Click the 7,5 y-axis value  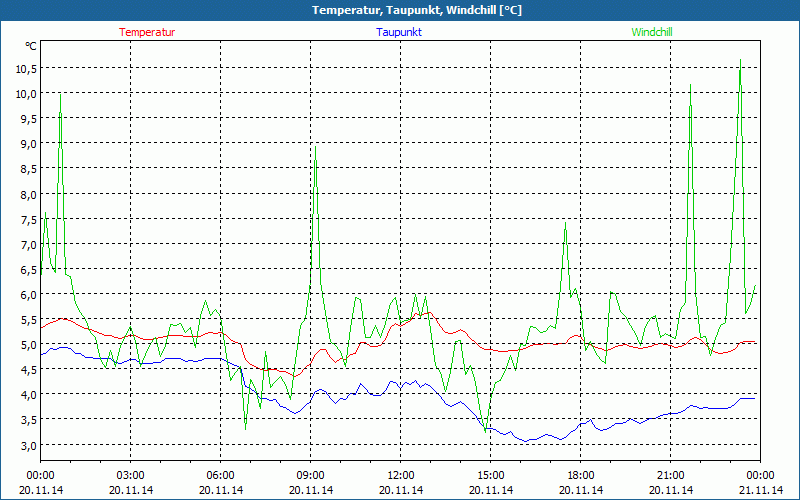[29, 219]
